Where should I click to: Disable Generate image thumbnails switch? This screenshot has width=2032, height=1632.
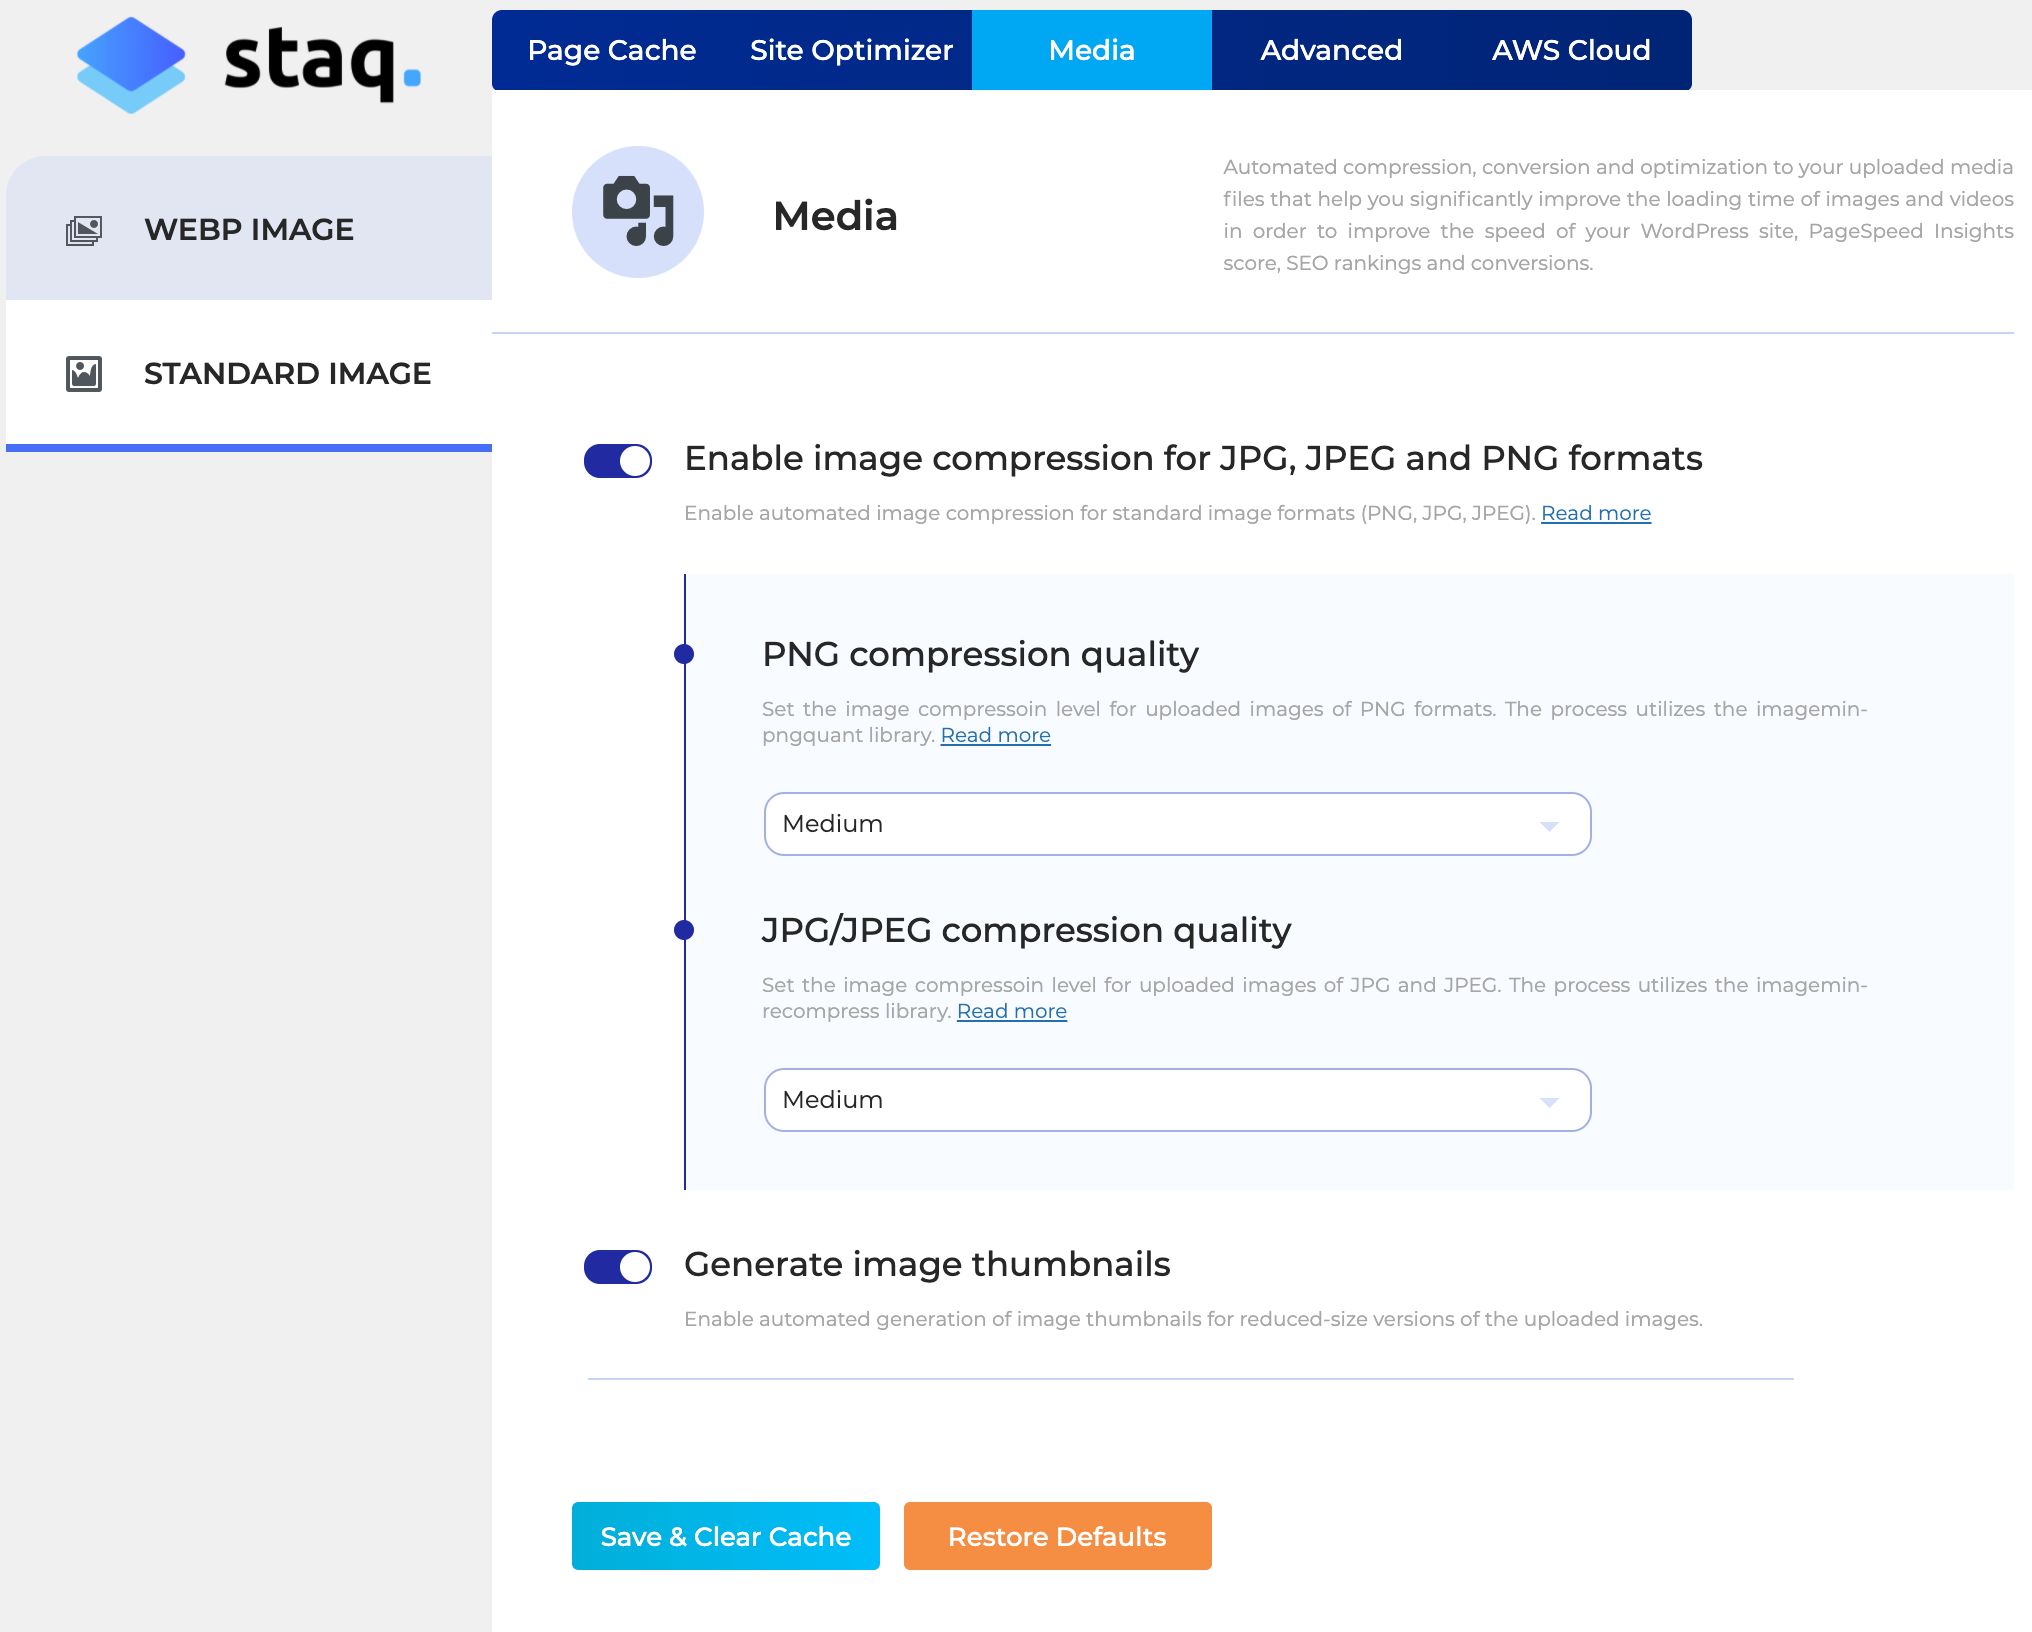point(618,1267)
